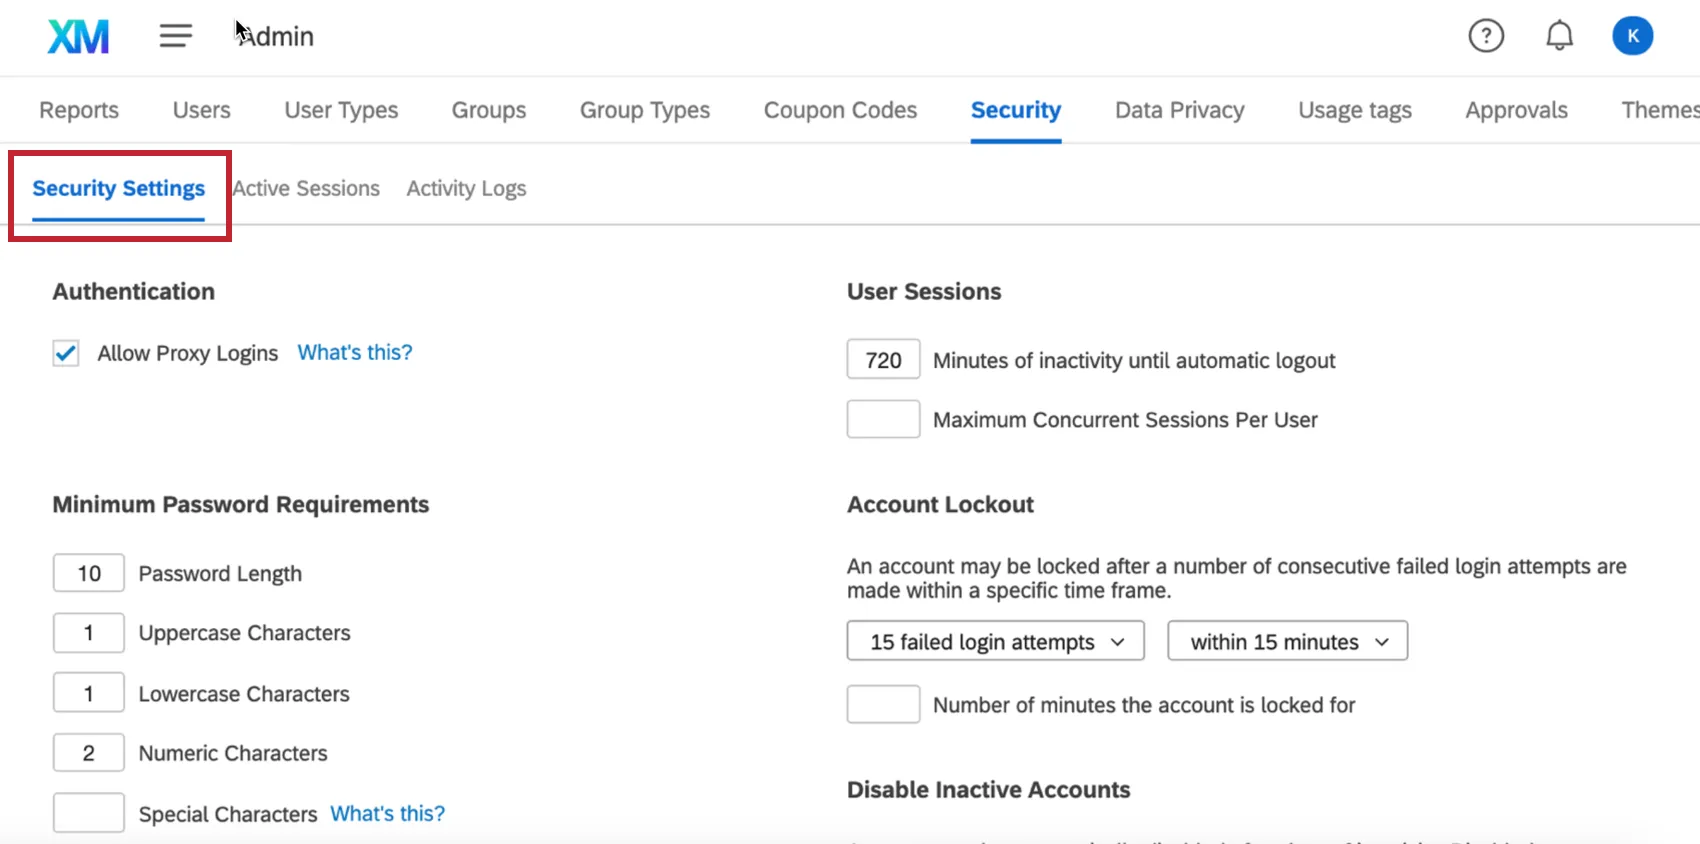Screen dimensions: 1700x844
Task: Go to the Data Privacy tab
Action: pyautogui.click(x=1179, y=110)
